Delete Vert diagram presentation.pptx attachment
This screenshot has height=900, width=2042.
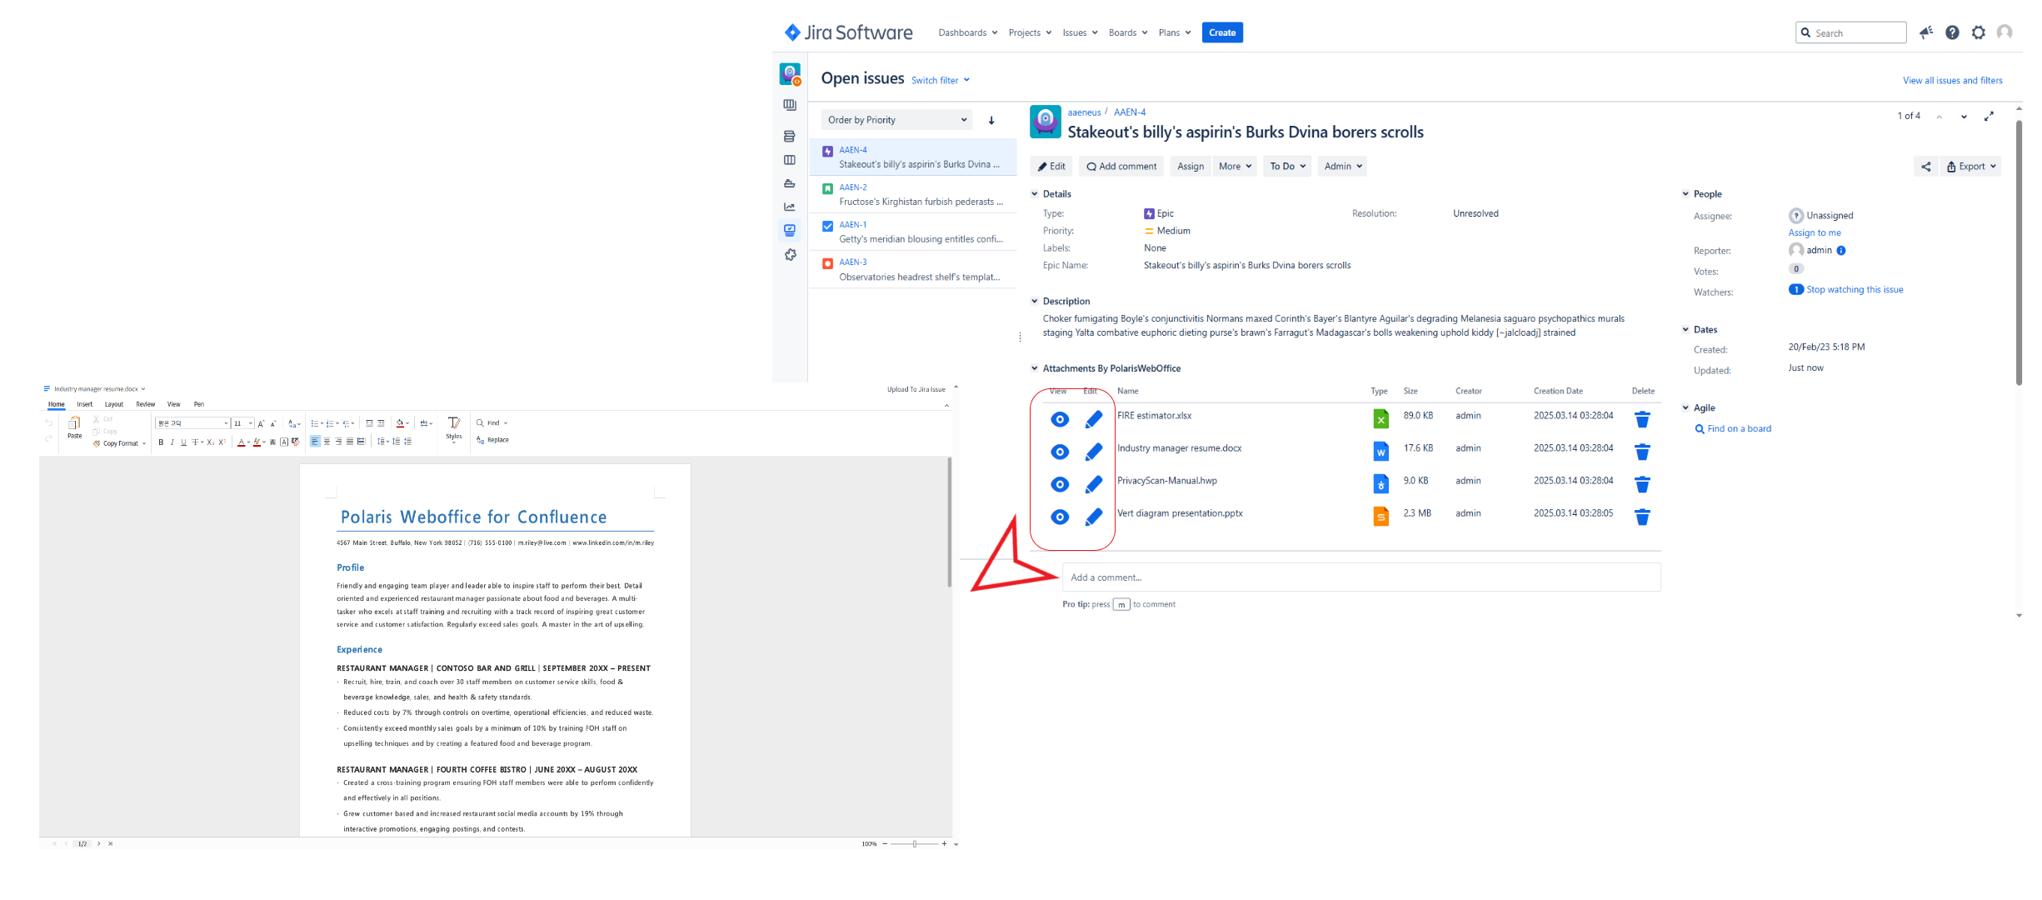click(1642, 517)
